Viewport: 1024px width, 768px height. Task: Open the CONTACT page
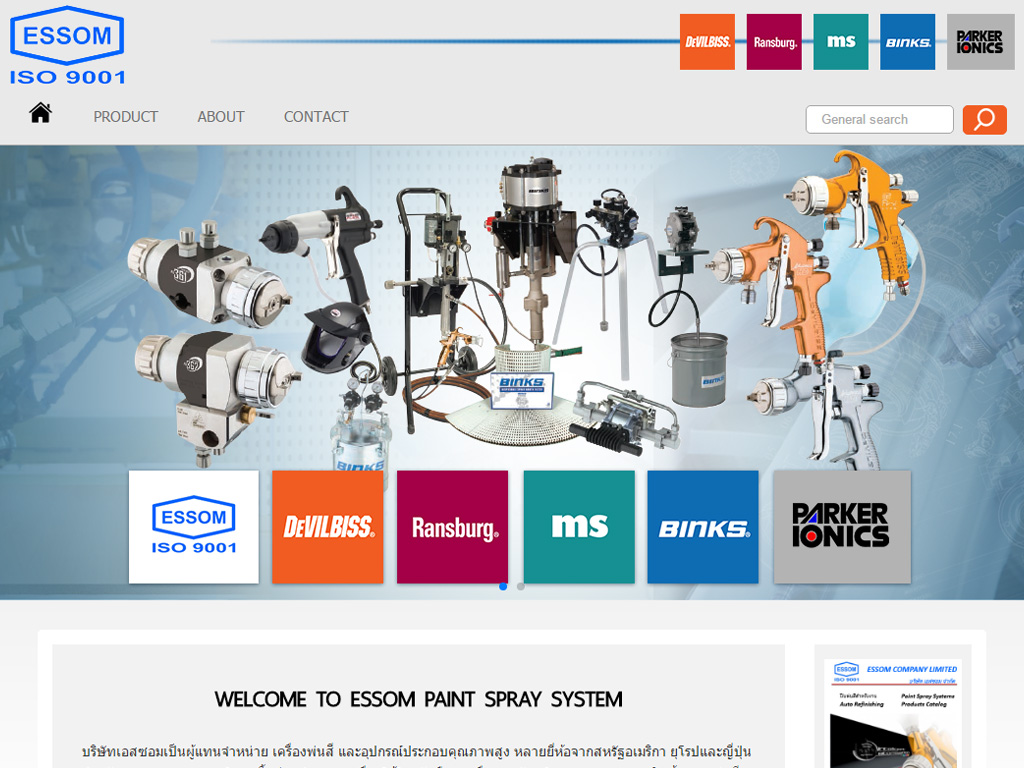pos(316,117)
